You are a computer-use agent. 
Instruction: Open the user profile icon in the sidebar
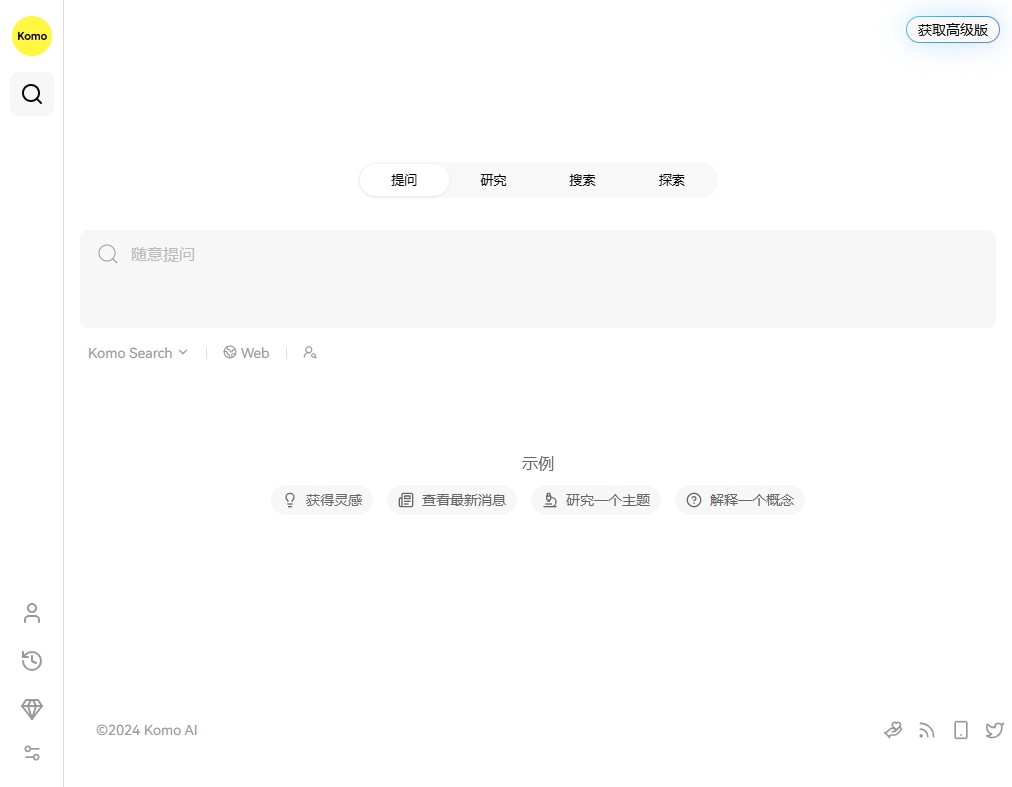(x=32, y=613)
